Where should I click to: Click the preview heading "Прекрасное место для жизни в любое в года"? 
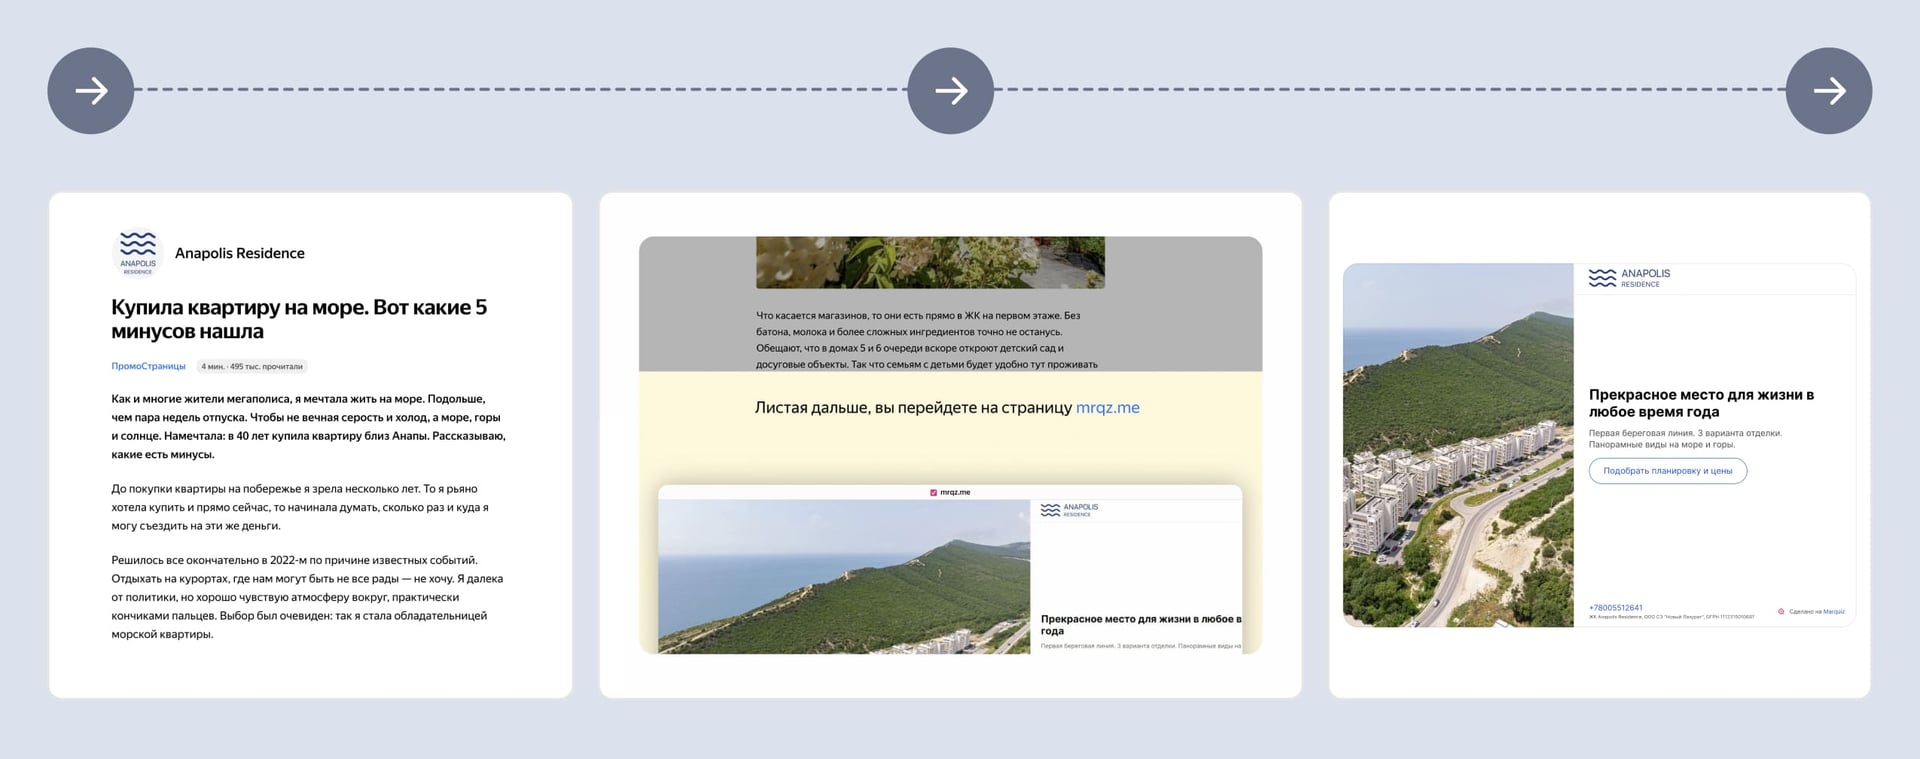click(1141, 625)
